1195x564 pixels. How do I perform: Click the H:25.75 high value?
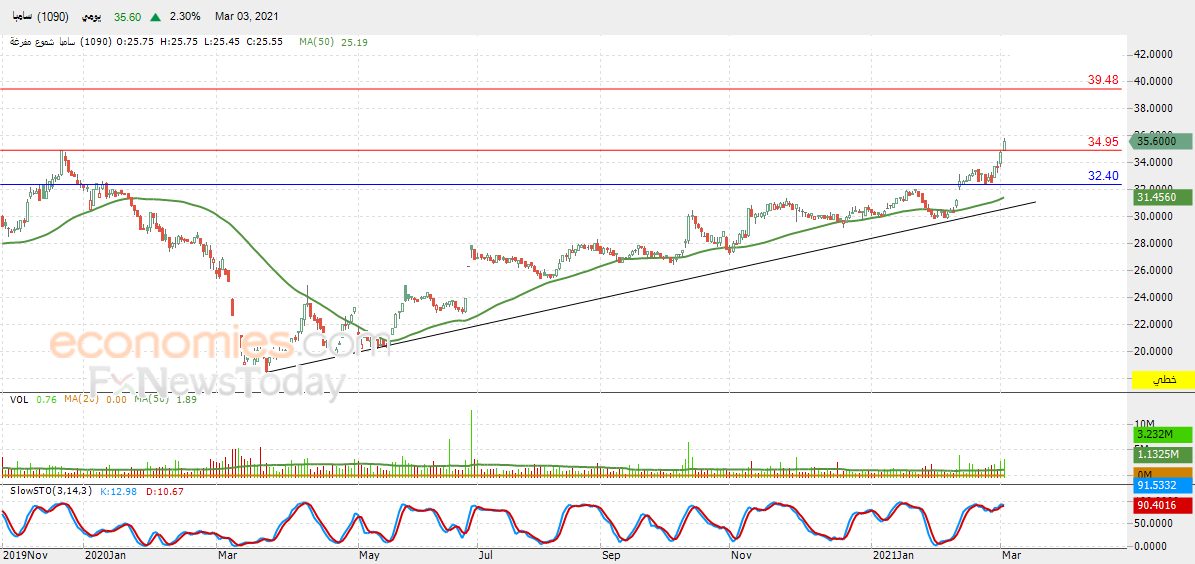[x=178, y=42]
